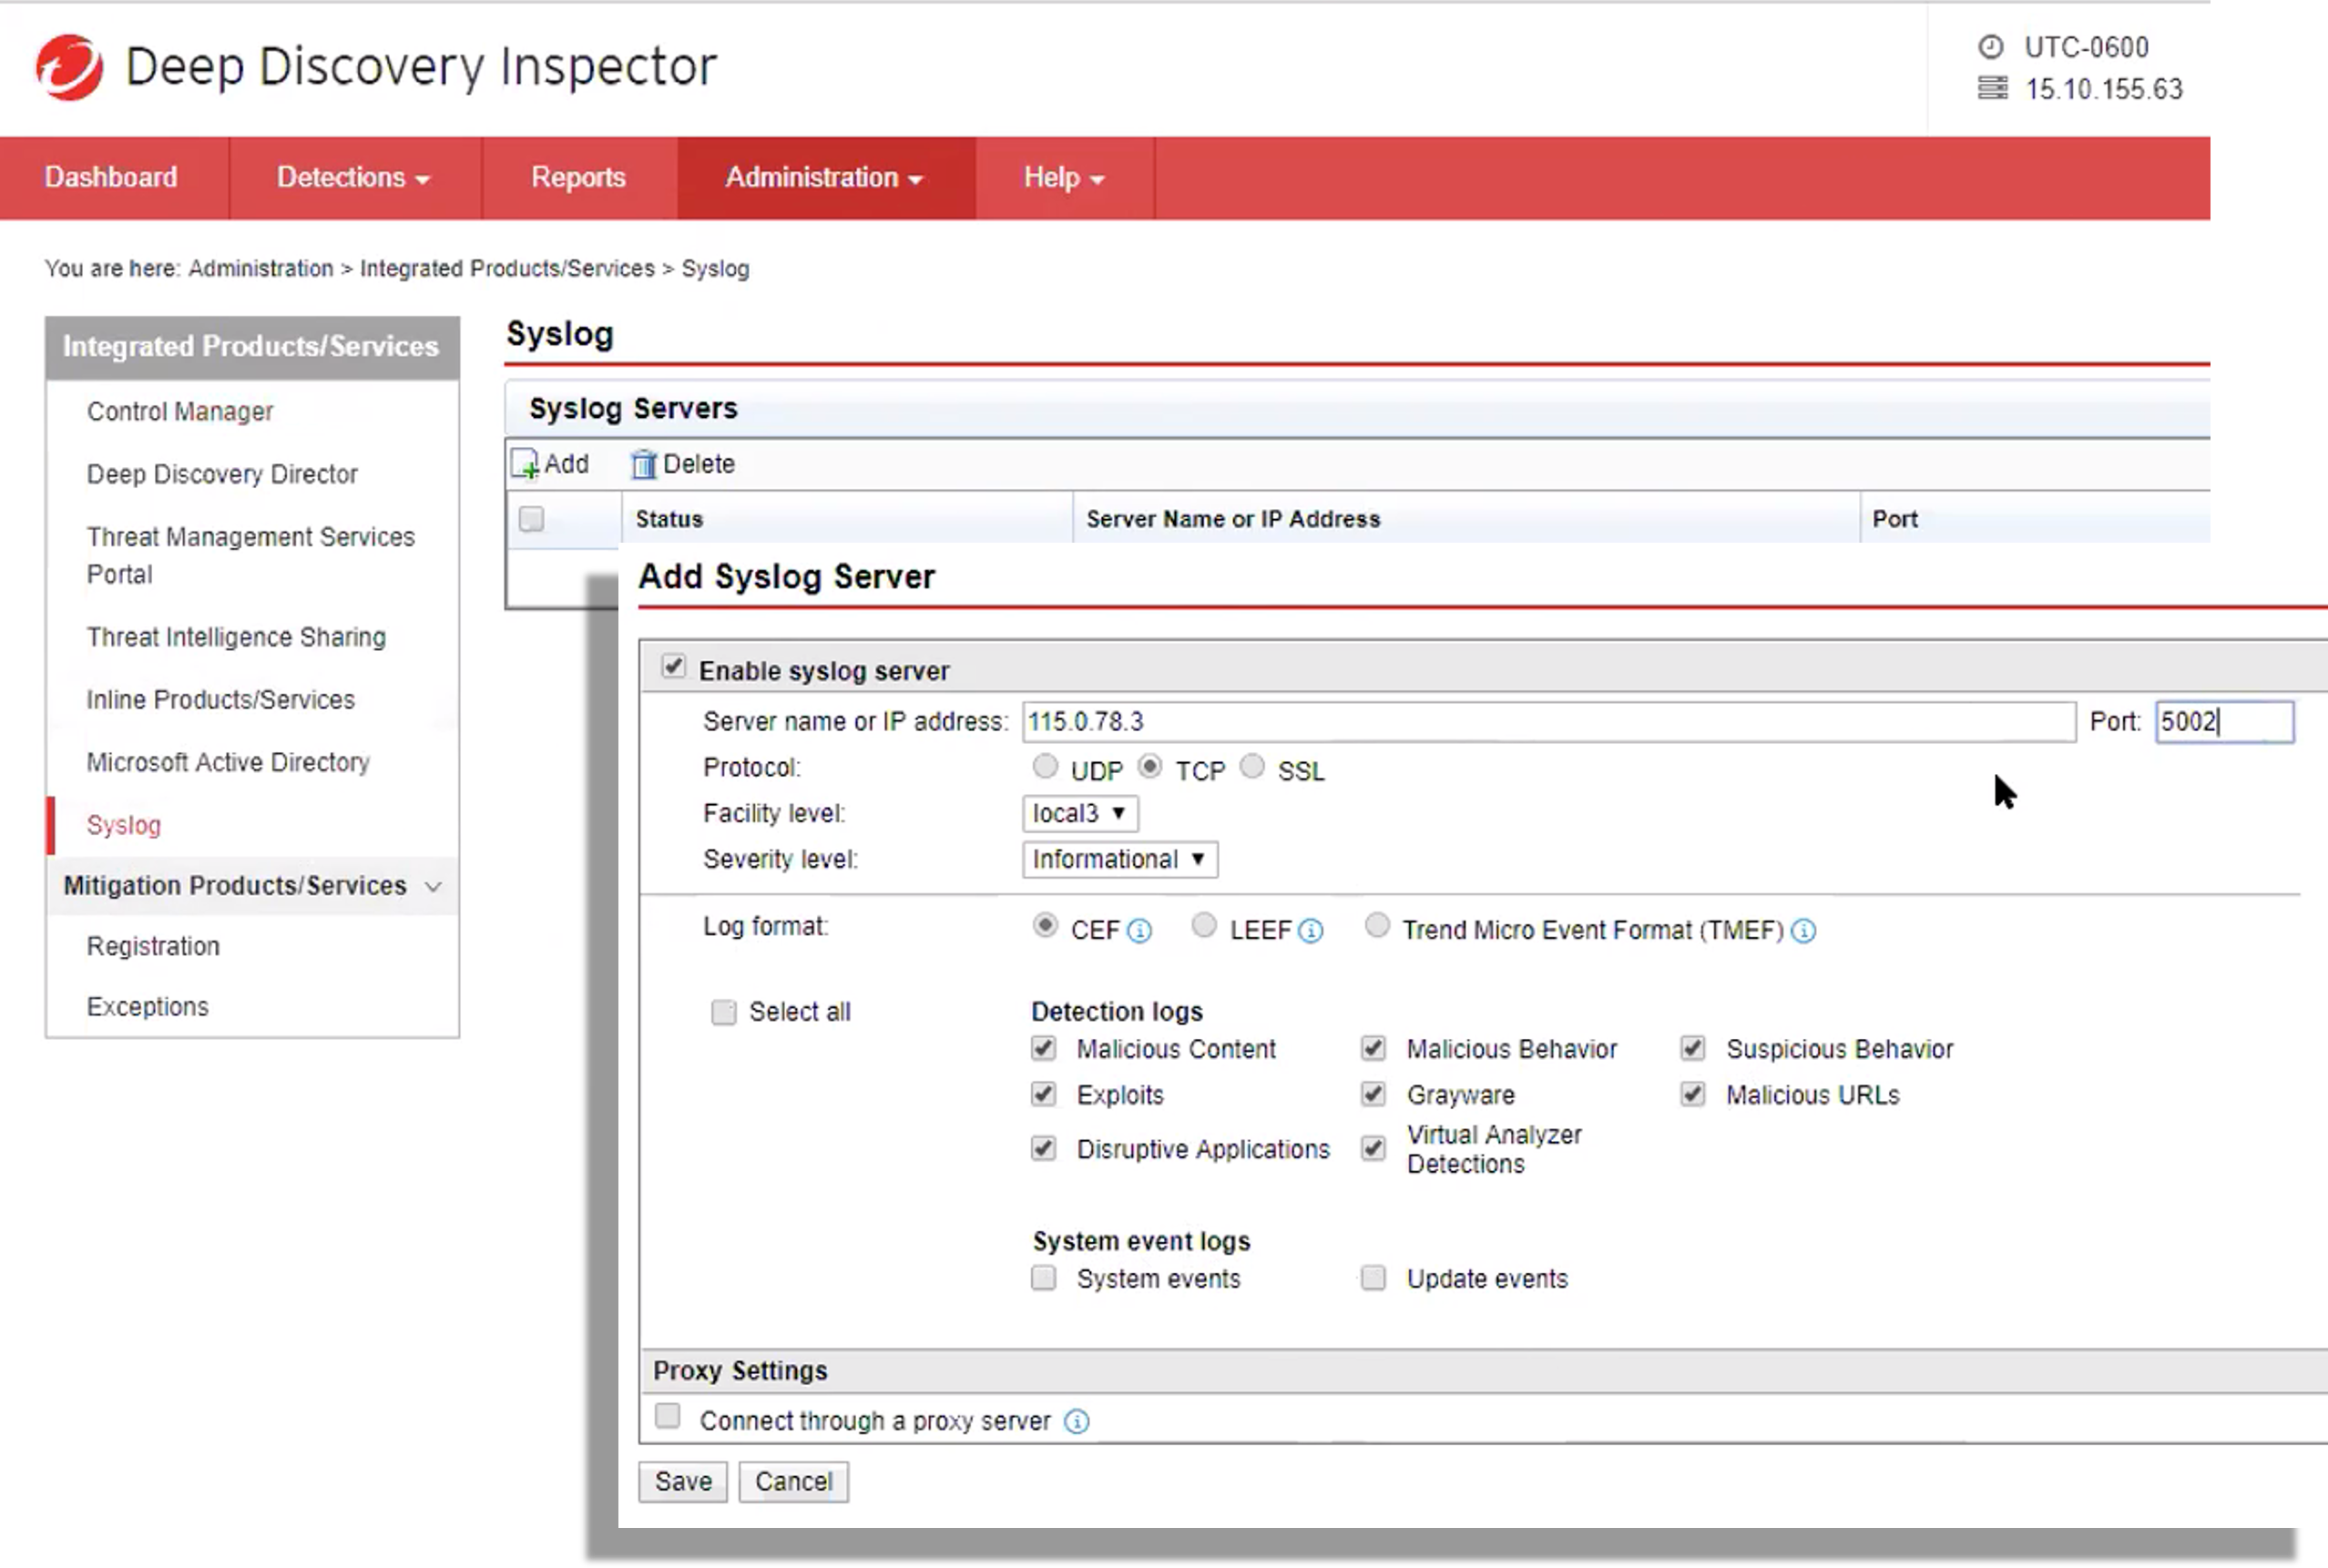Enable the System events checkbox

click(1043, 1278)
